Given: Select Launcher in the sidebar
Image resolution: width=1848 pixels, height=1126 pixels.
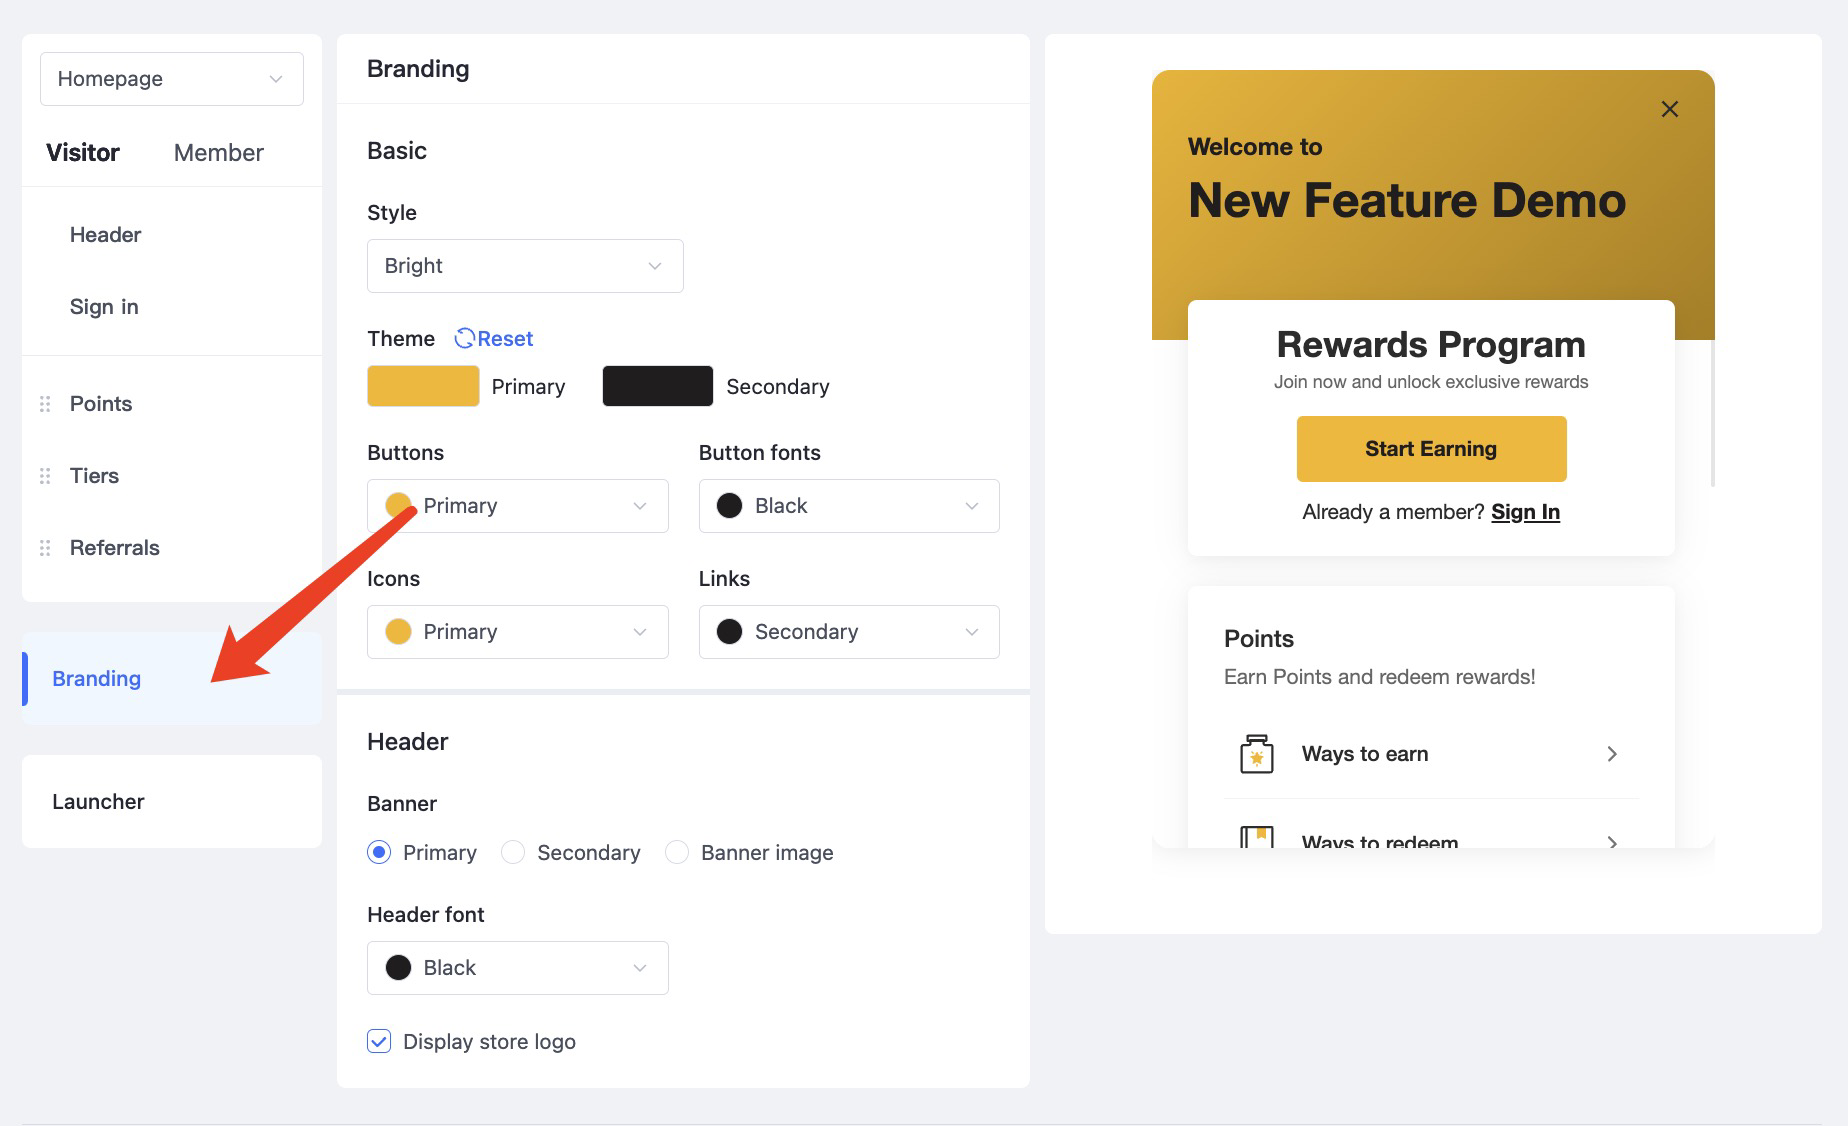Looking at the screenshot, I should (172, 802).
